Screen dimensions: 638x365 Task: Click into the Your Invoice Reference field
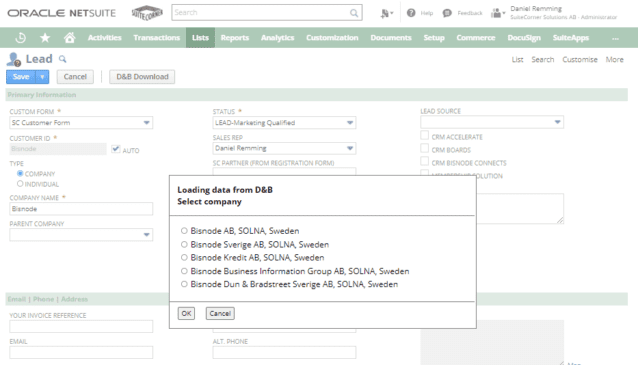[81, 326]
